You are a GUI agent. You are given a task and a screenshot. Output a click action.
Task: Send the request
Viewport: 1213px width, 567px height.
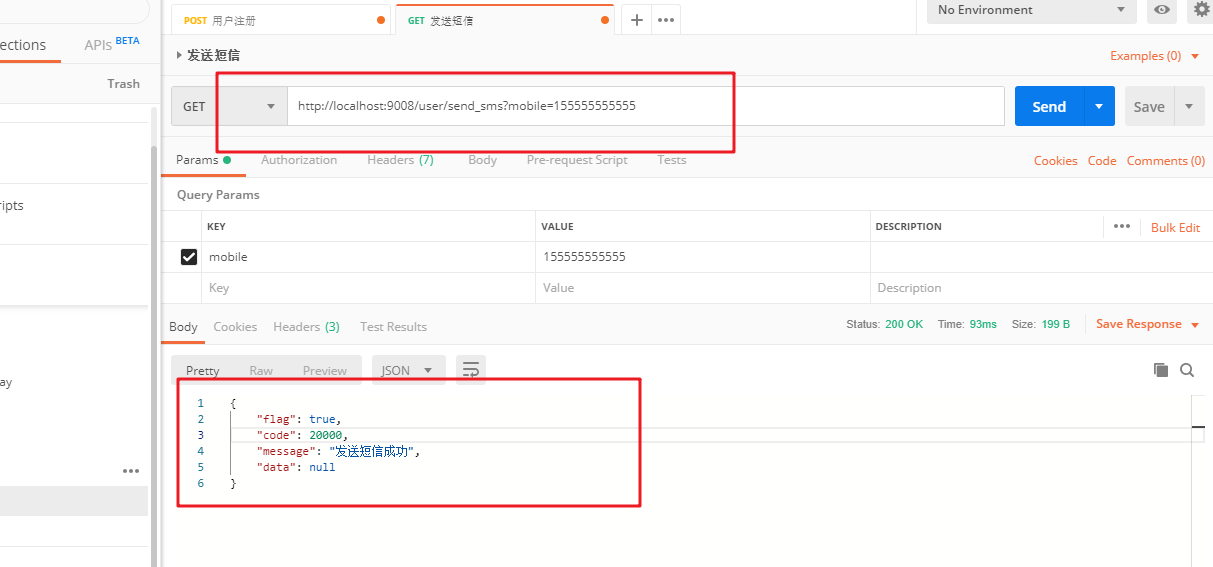1049,106
